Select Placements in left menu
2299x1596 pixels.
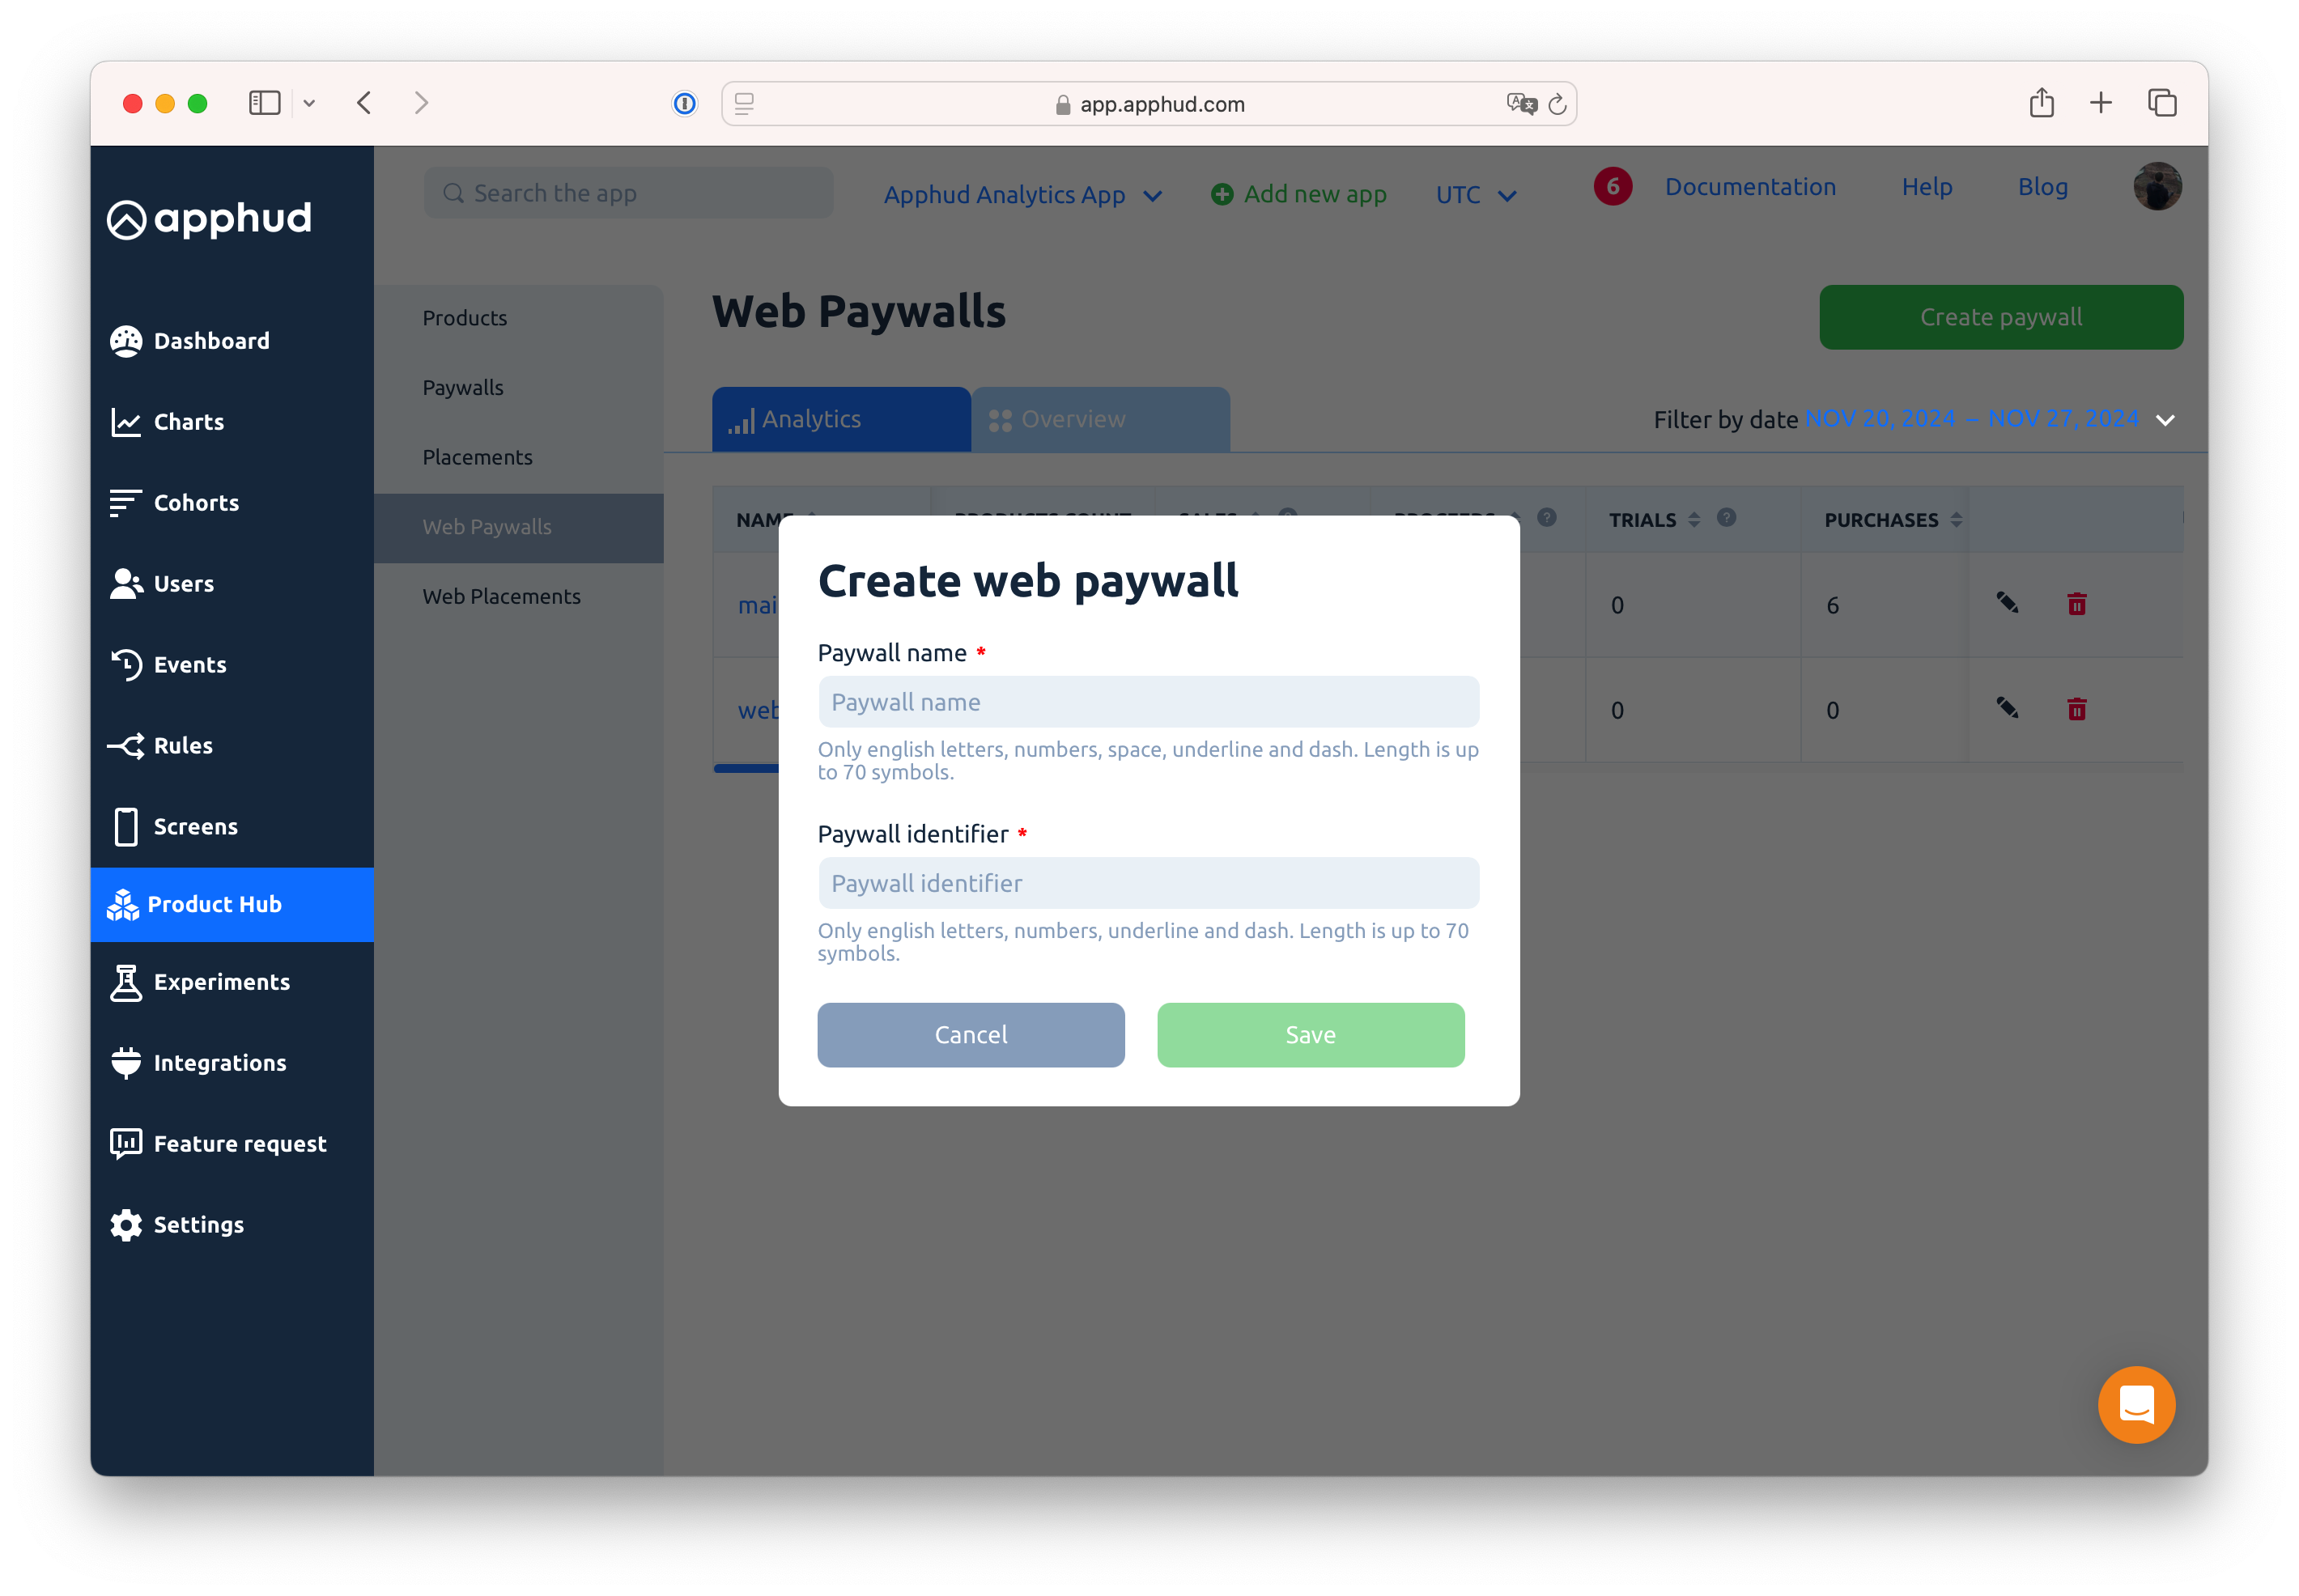pos(478,457)
